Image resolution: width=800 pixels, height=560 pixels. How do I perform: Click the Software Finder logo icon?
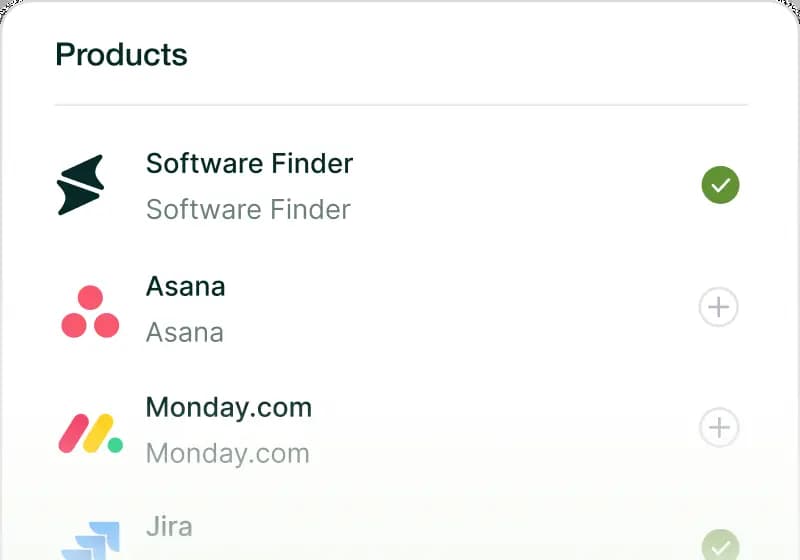[x=81, y=185]
